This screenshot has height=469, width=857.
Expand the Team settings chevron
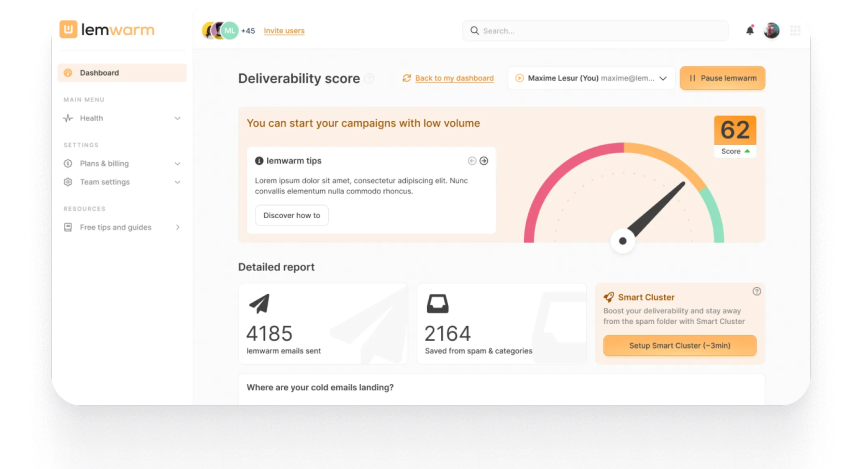178,182
